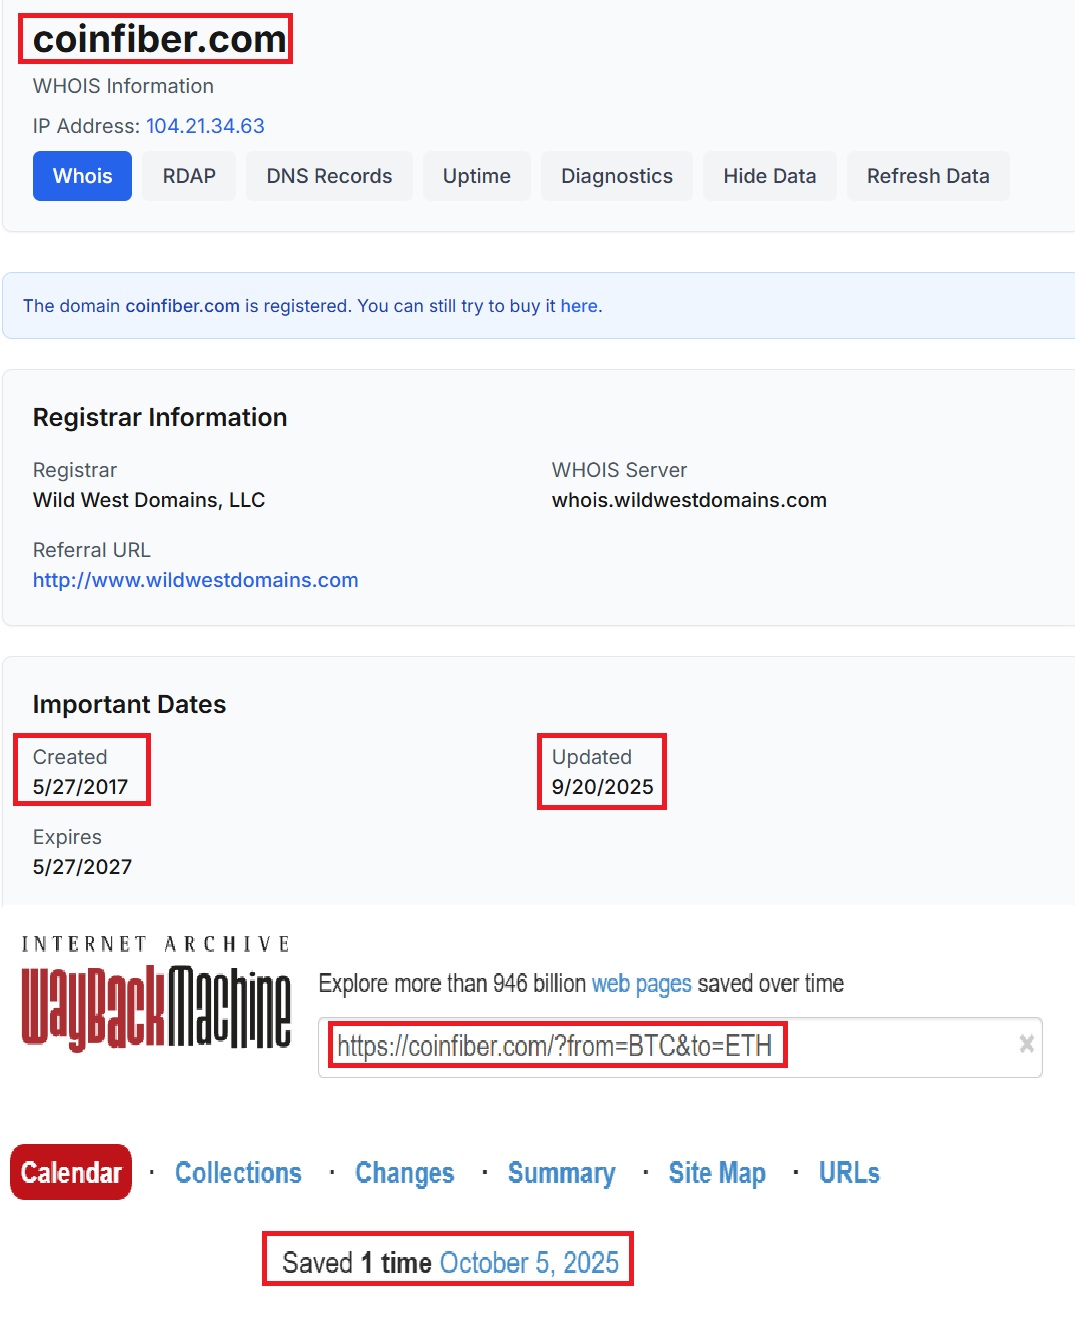Select the Whois tab

coord(82,176)
